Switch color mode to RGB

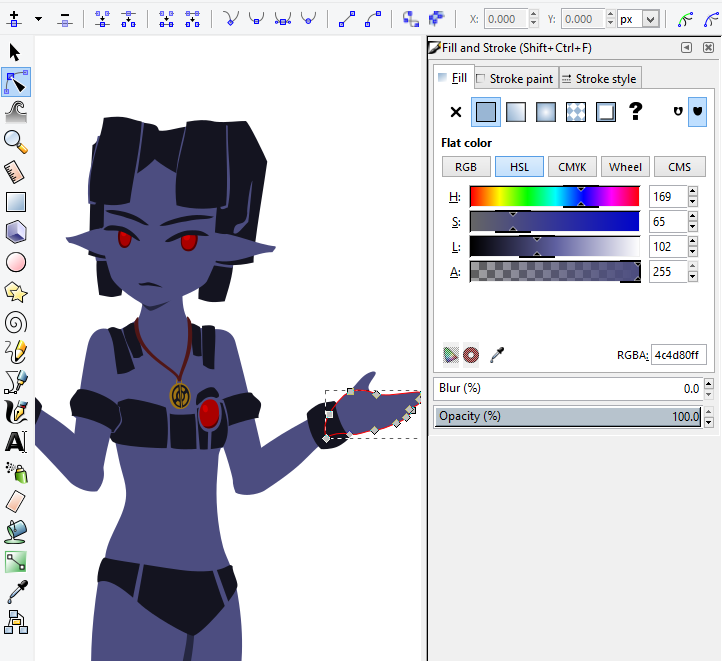tap(466, 167)
